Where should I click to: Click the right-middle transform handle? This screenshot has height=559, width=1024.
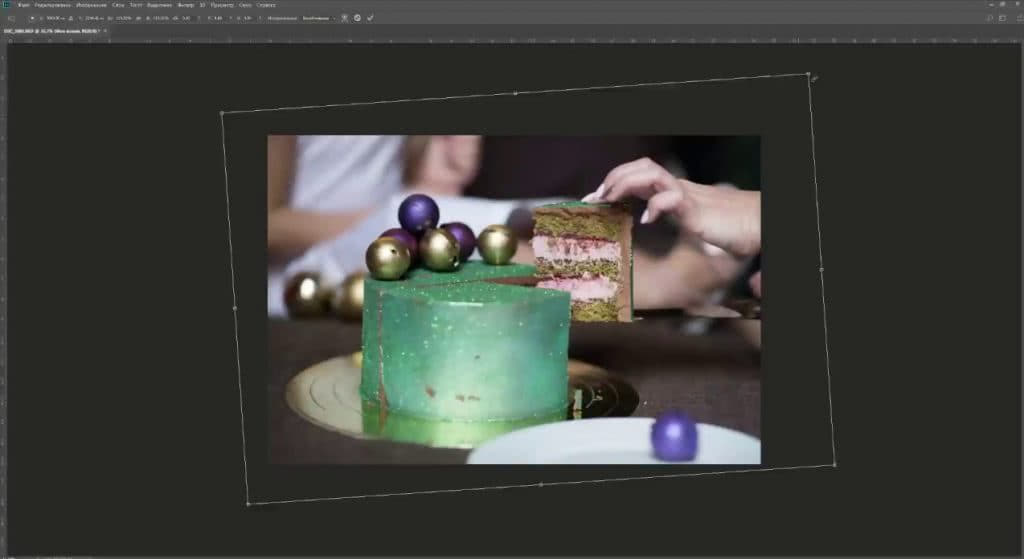821,269
